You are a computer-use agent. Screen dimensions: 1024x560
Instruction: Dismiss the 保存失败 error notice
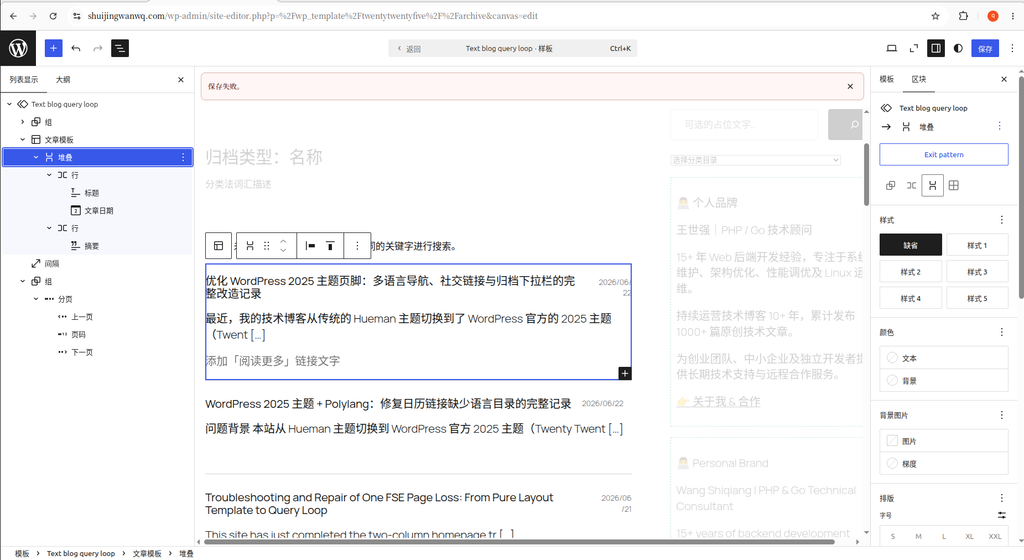[x=850, y=86]
